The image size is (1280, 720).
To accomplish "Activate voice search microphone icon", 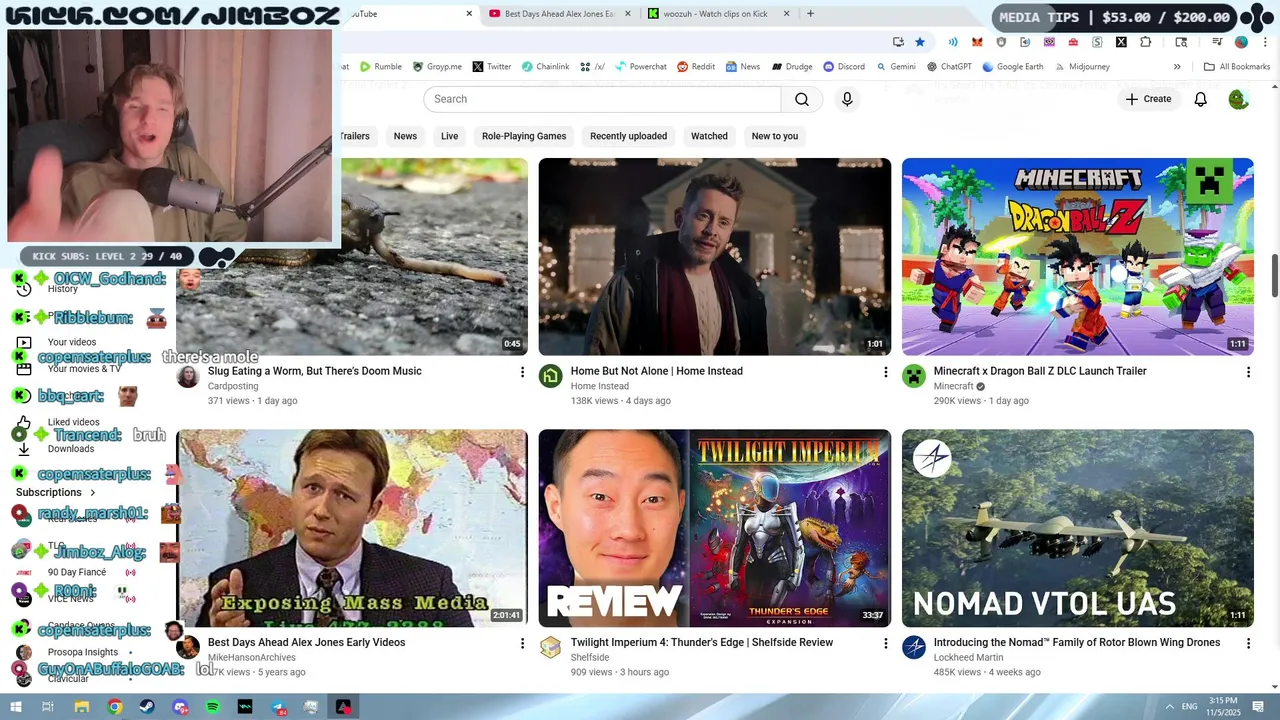I will pos(847,99).
